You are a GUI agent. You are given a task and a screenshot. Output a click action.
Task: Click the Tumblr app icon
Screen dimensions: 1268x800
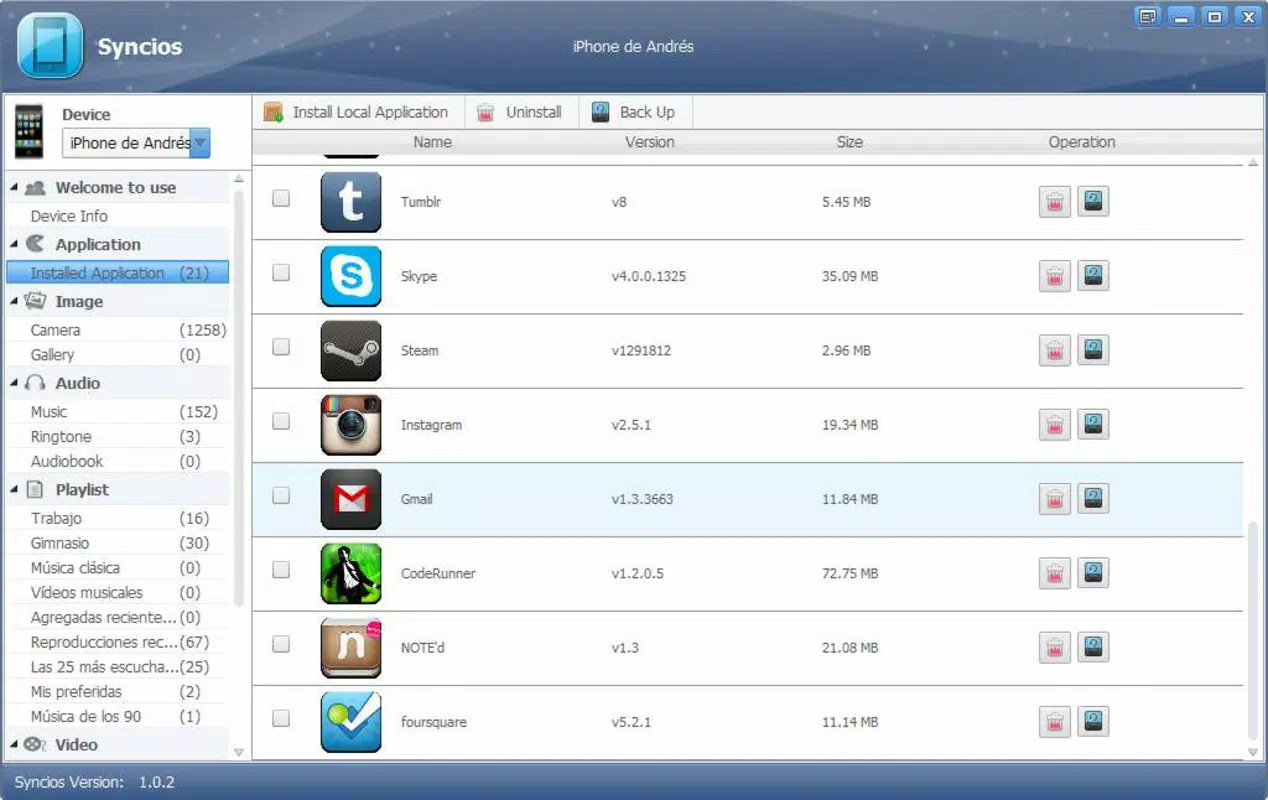(351, 202)
